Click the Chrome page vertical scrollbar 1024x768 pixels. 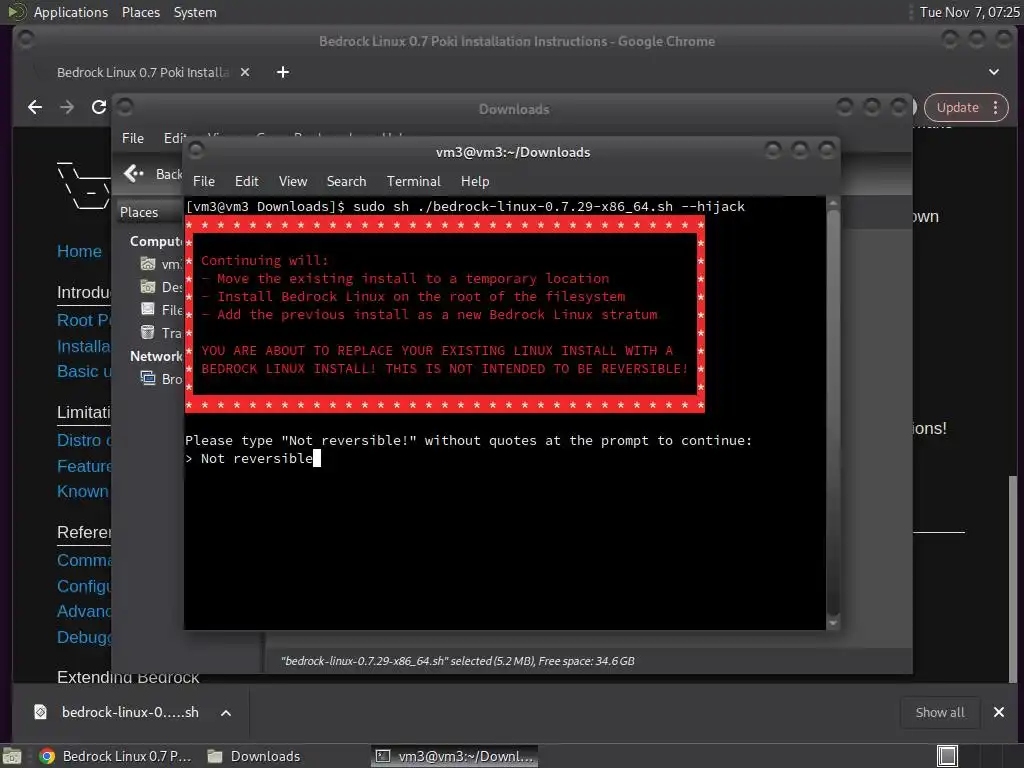(x=1012, y=578)
